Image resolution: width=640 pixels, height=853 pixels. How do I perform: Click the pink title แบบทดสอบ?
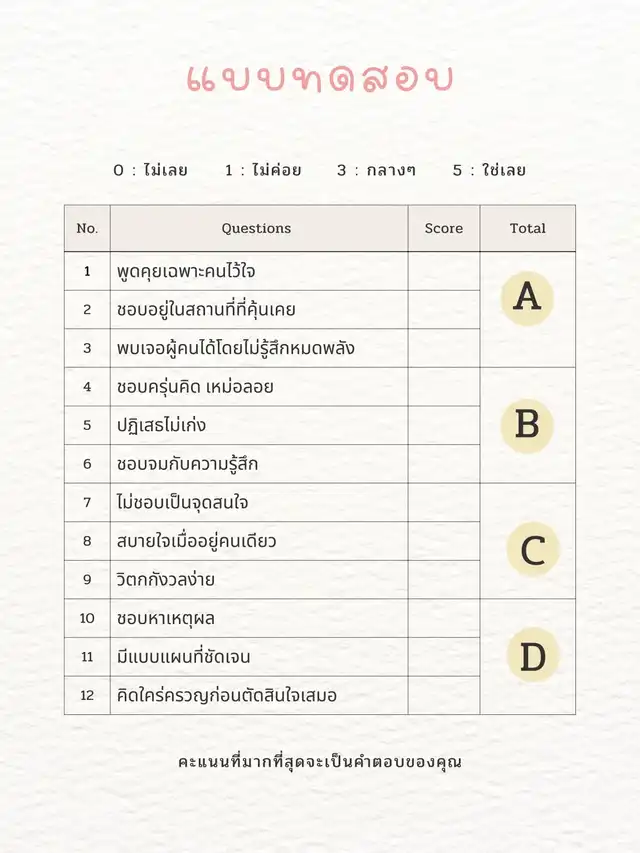320,78
